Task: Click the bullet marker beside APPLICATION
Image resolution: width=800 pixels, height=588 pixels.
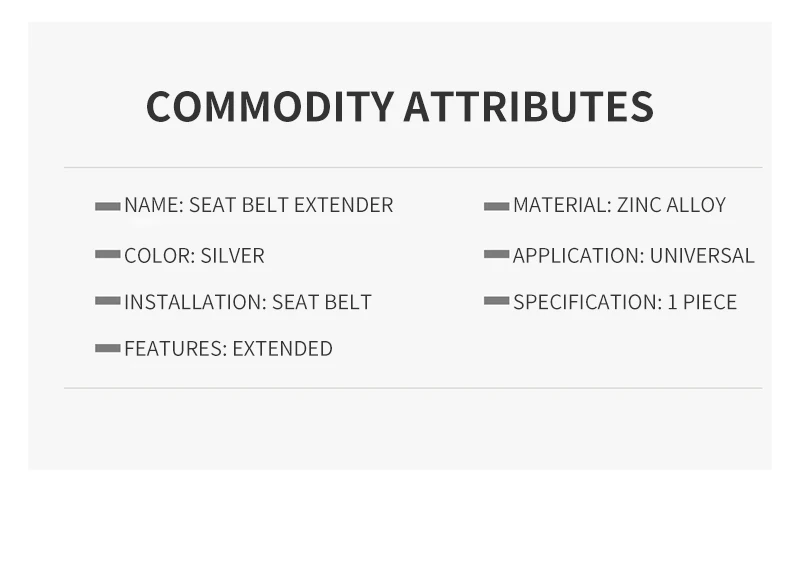Action: click(x=496, y=254)
